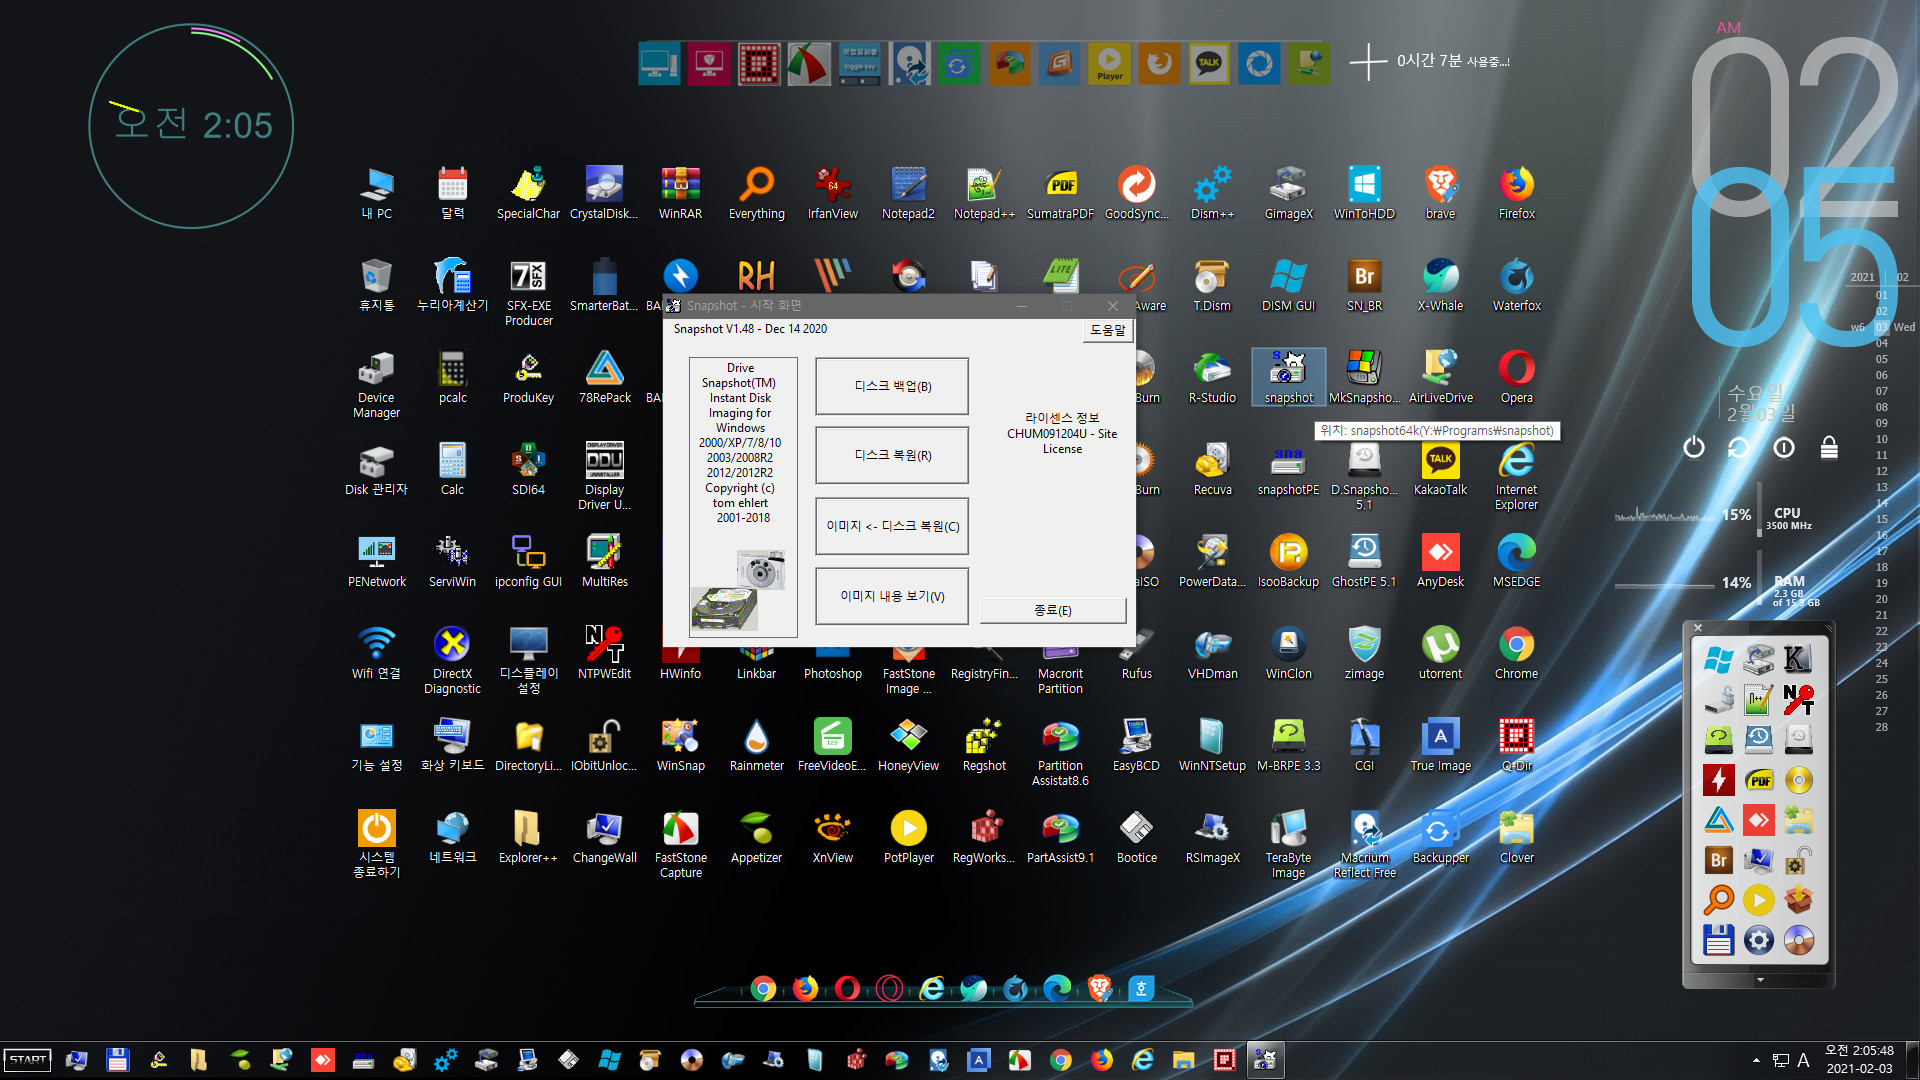This screenshot has height=1080, width=1920.
Task: Open the 내 PC desktop icon
Action: click(377, 193)
